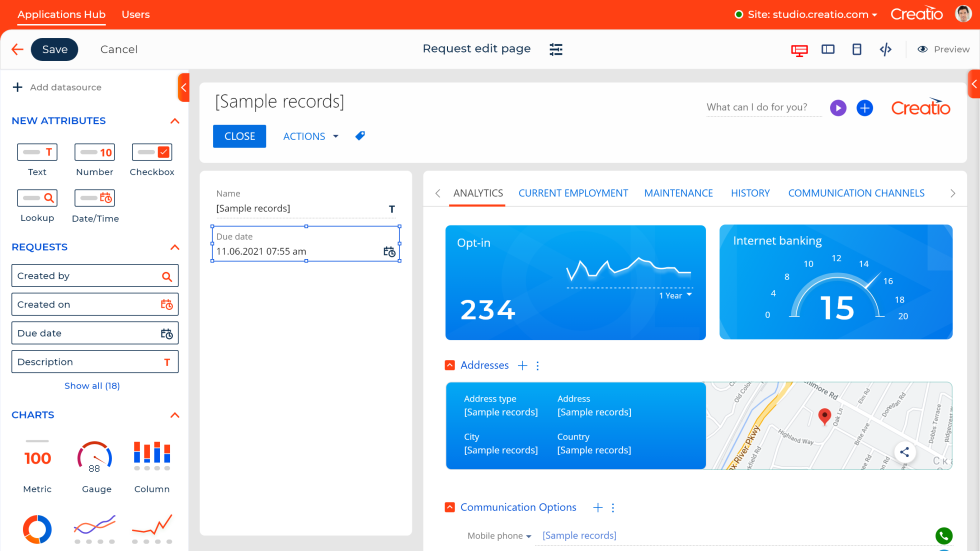Collapse the Communication Options section toggle
This screenshot has width=980, height=551.
pos(450,508)
